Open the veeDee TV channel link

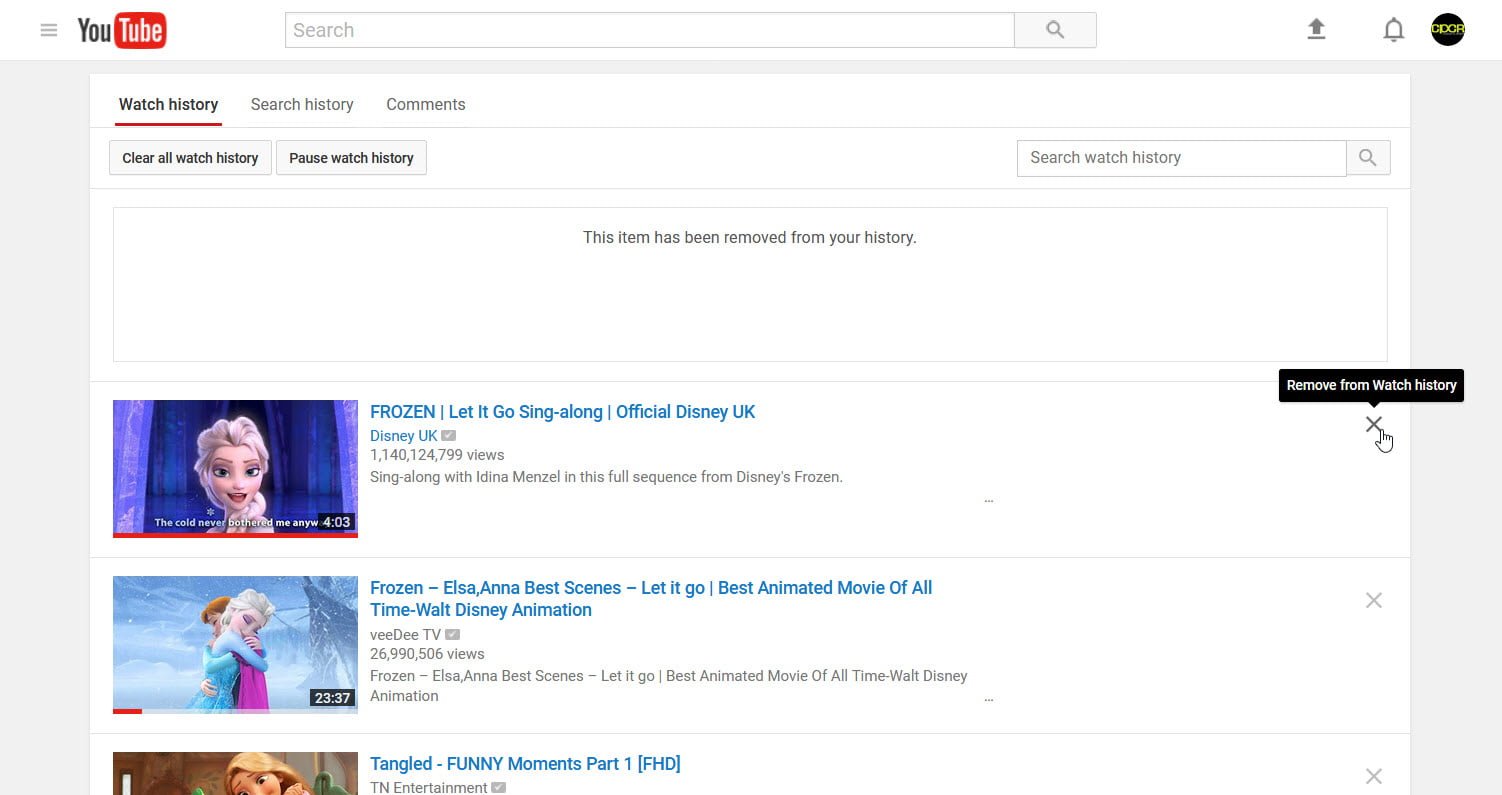click(405, 635)
